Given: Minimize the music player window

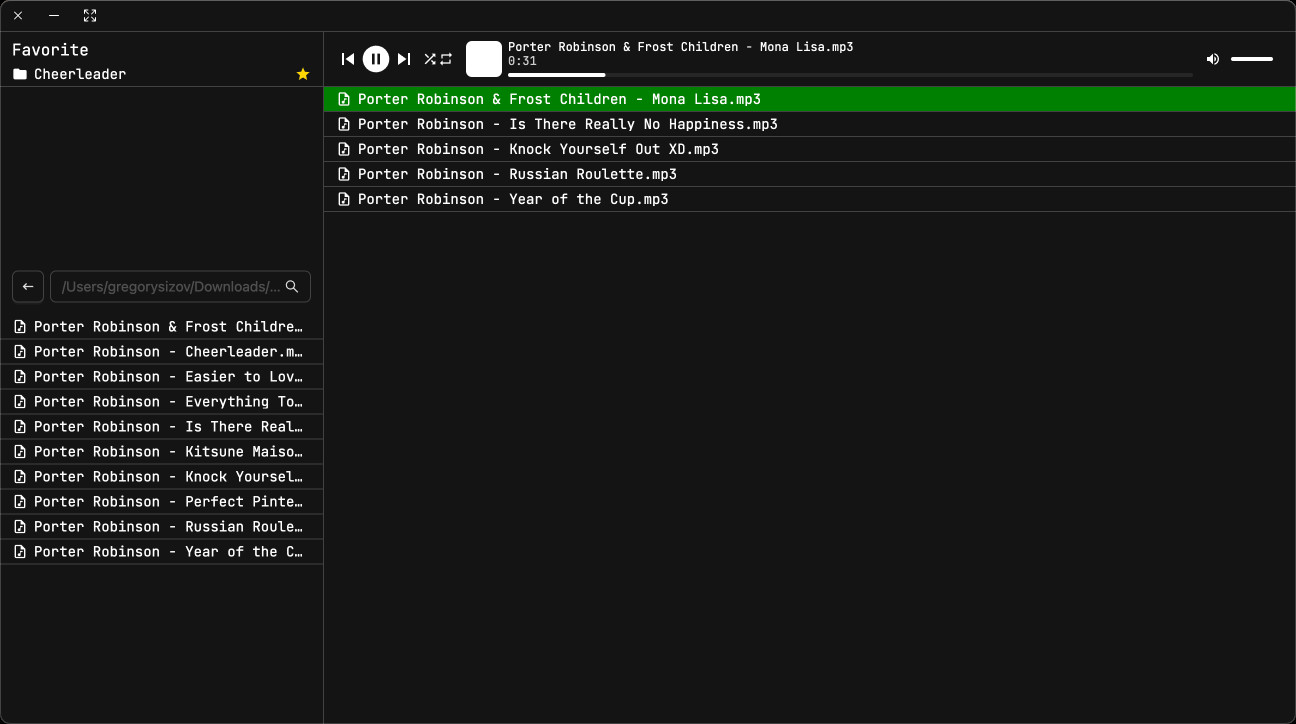Looking at the screenshot, I should [x=54, y=16].
